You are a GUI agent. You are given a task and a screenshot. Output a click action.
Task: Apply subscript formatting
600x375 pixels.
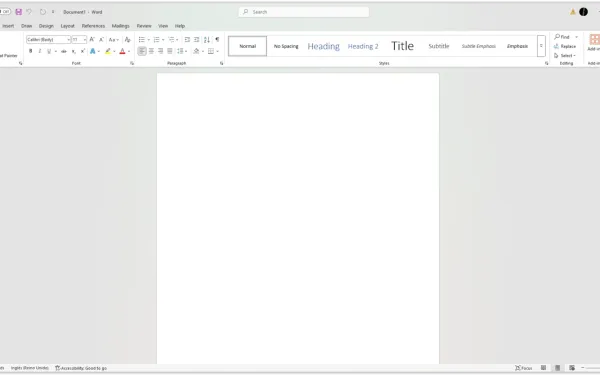pyautogui.click(x=73, y=51)
